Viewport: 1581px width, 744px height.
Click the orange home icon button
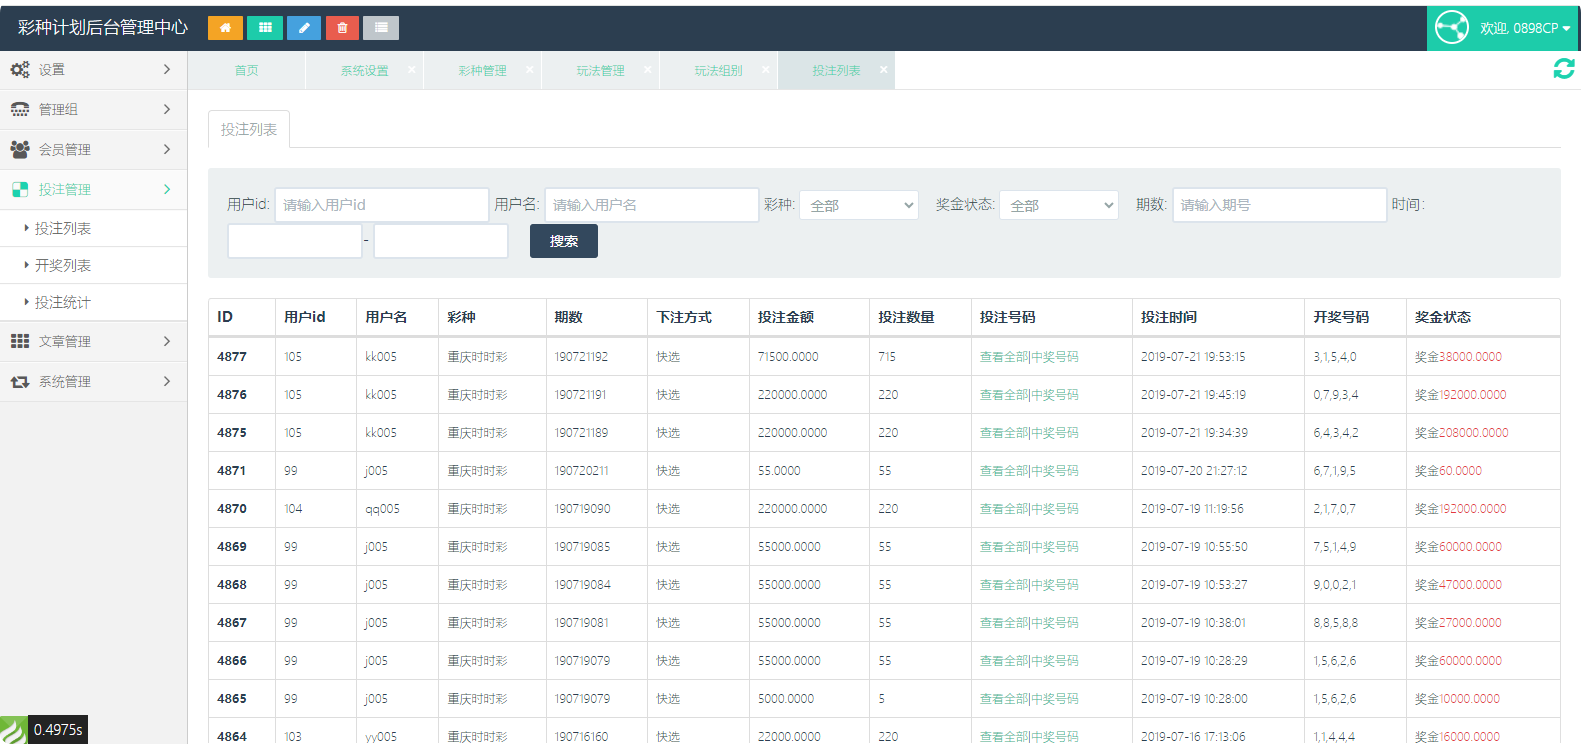pyautogui.click(x=225, y=28)
